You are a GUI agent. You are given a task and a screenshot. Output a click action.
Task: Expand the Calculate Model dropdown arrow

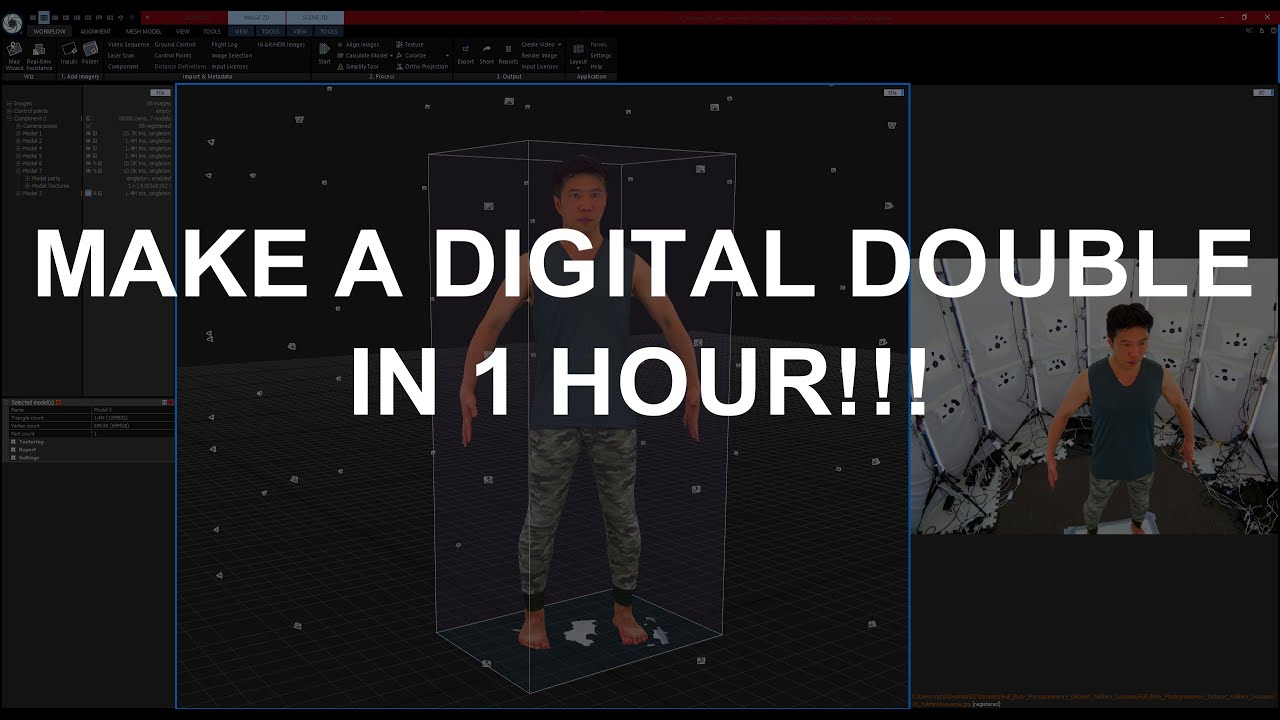click(391, 56)
